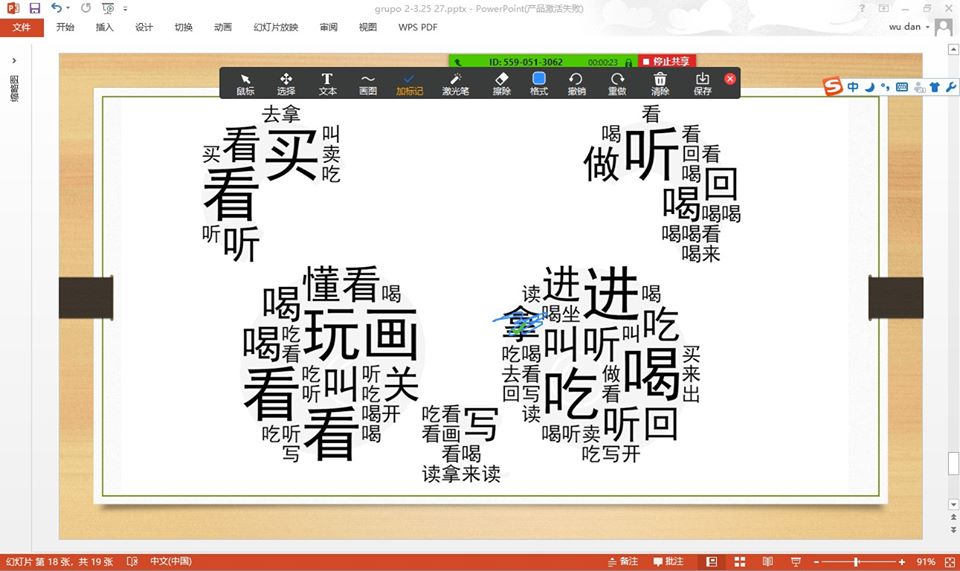Viewport: 960px width, 571px height.
Task: Pick the 画图 draw tool
Action: (x=367, y=84)
